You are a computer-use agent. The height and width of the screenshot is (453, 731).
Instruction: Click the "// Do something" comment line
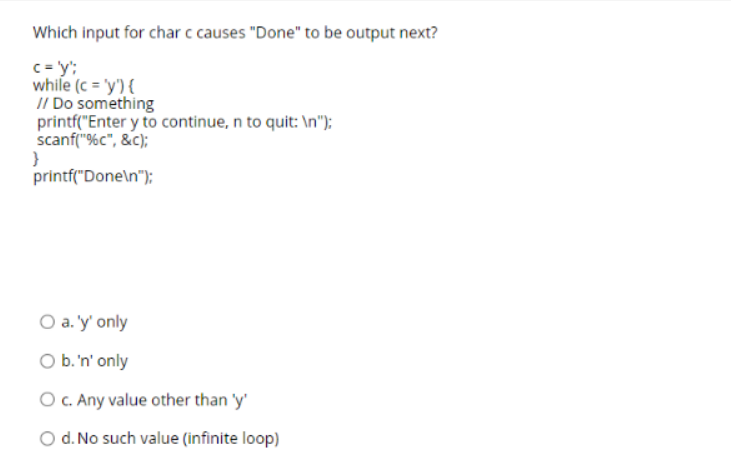click(x=95, y=103)
